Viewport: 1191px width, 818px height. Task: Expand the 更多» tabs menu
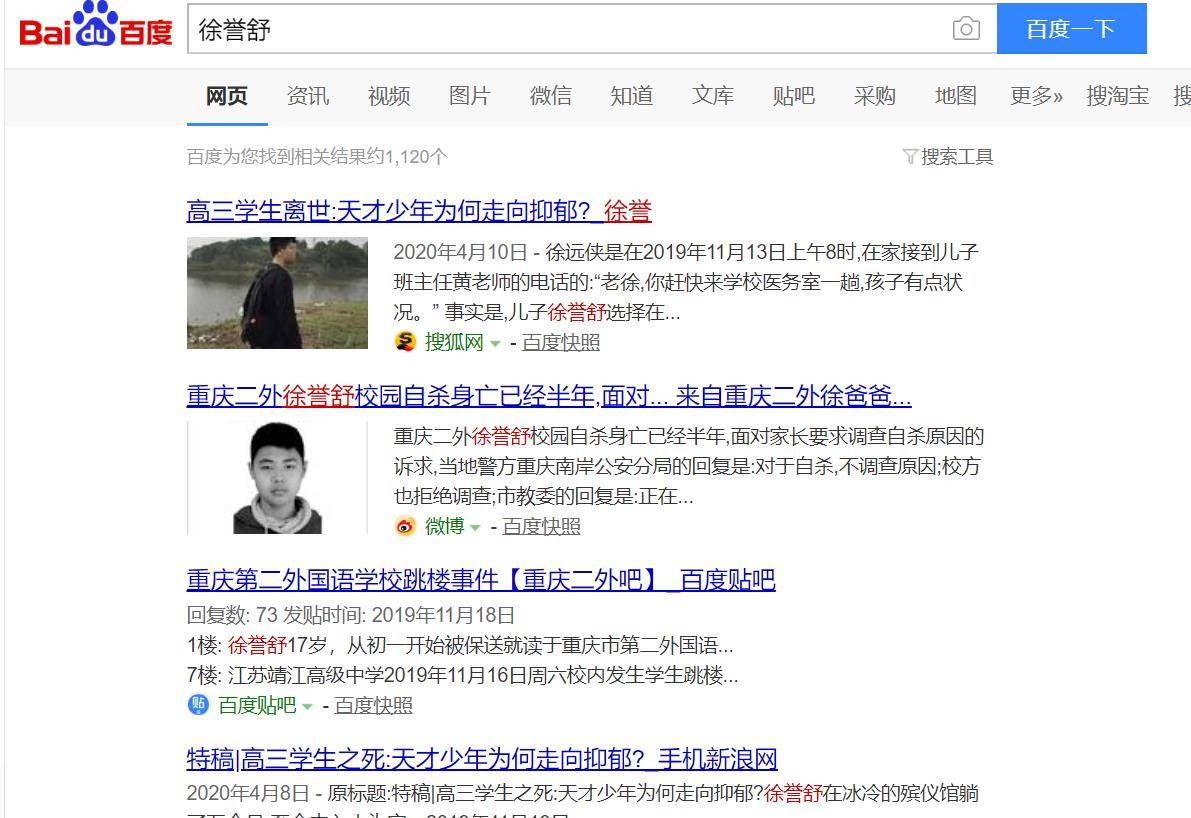[x=1036, y=96]
